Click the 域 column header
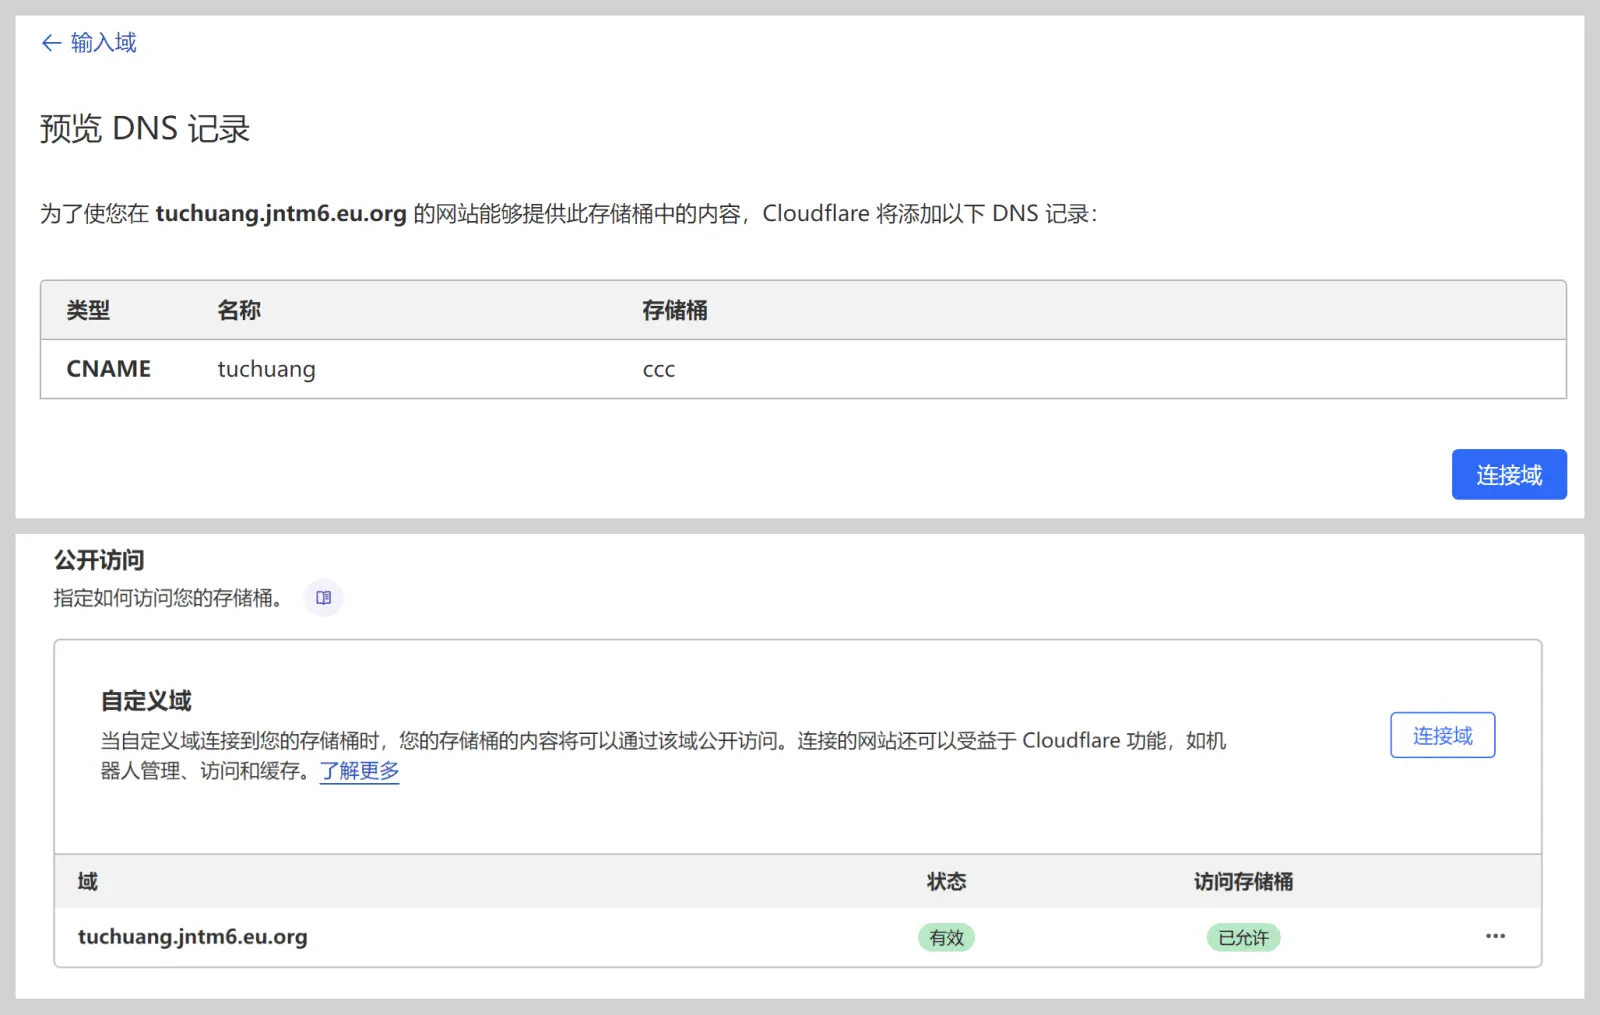1600x1015 pixels. (88, 882)
